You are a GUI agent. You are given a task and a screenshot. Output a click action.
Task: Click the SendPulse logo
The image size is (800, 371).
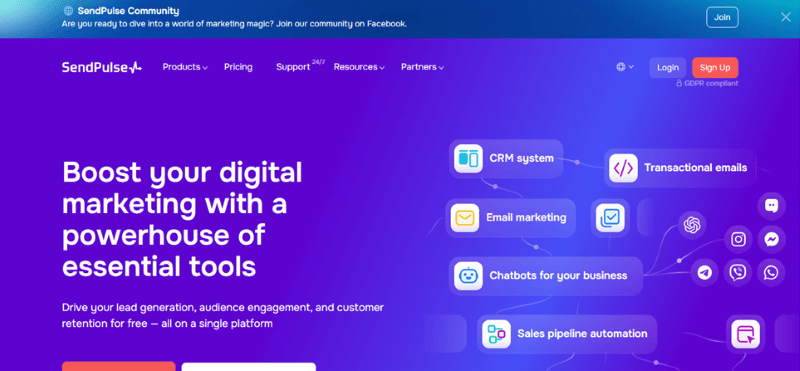point(102,67)
